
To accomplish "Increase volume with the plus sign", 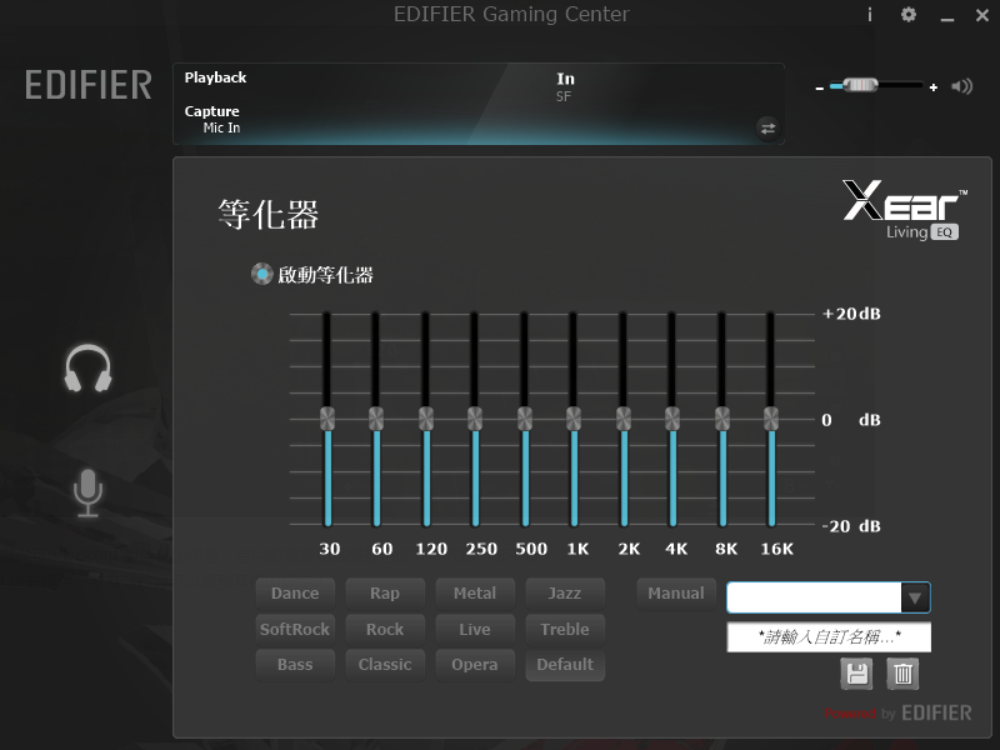I will pos(934,87).
